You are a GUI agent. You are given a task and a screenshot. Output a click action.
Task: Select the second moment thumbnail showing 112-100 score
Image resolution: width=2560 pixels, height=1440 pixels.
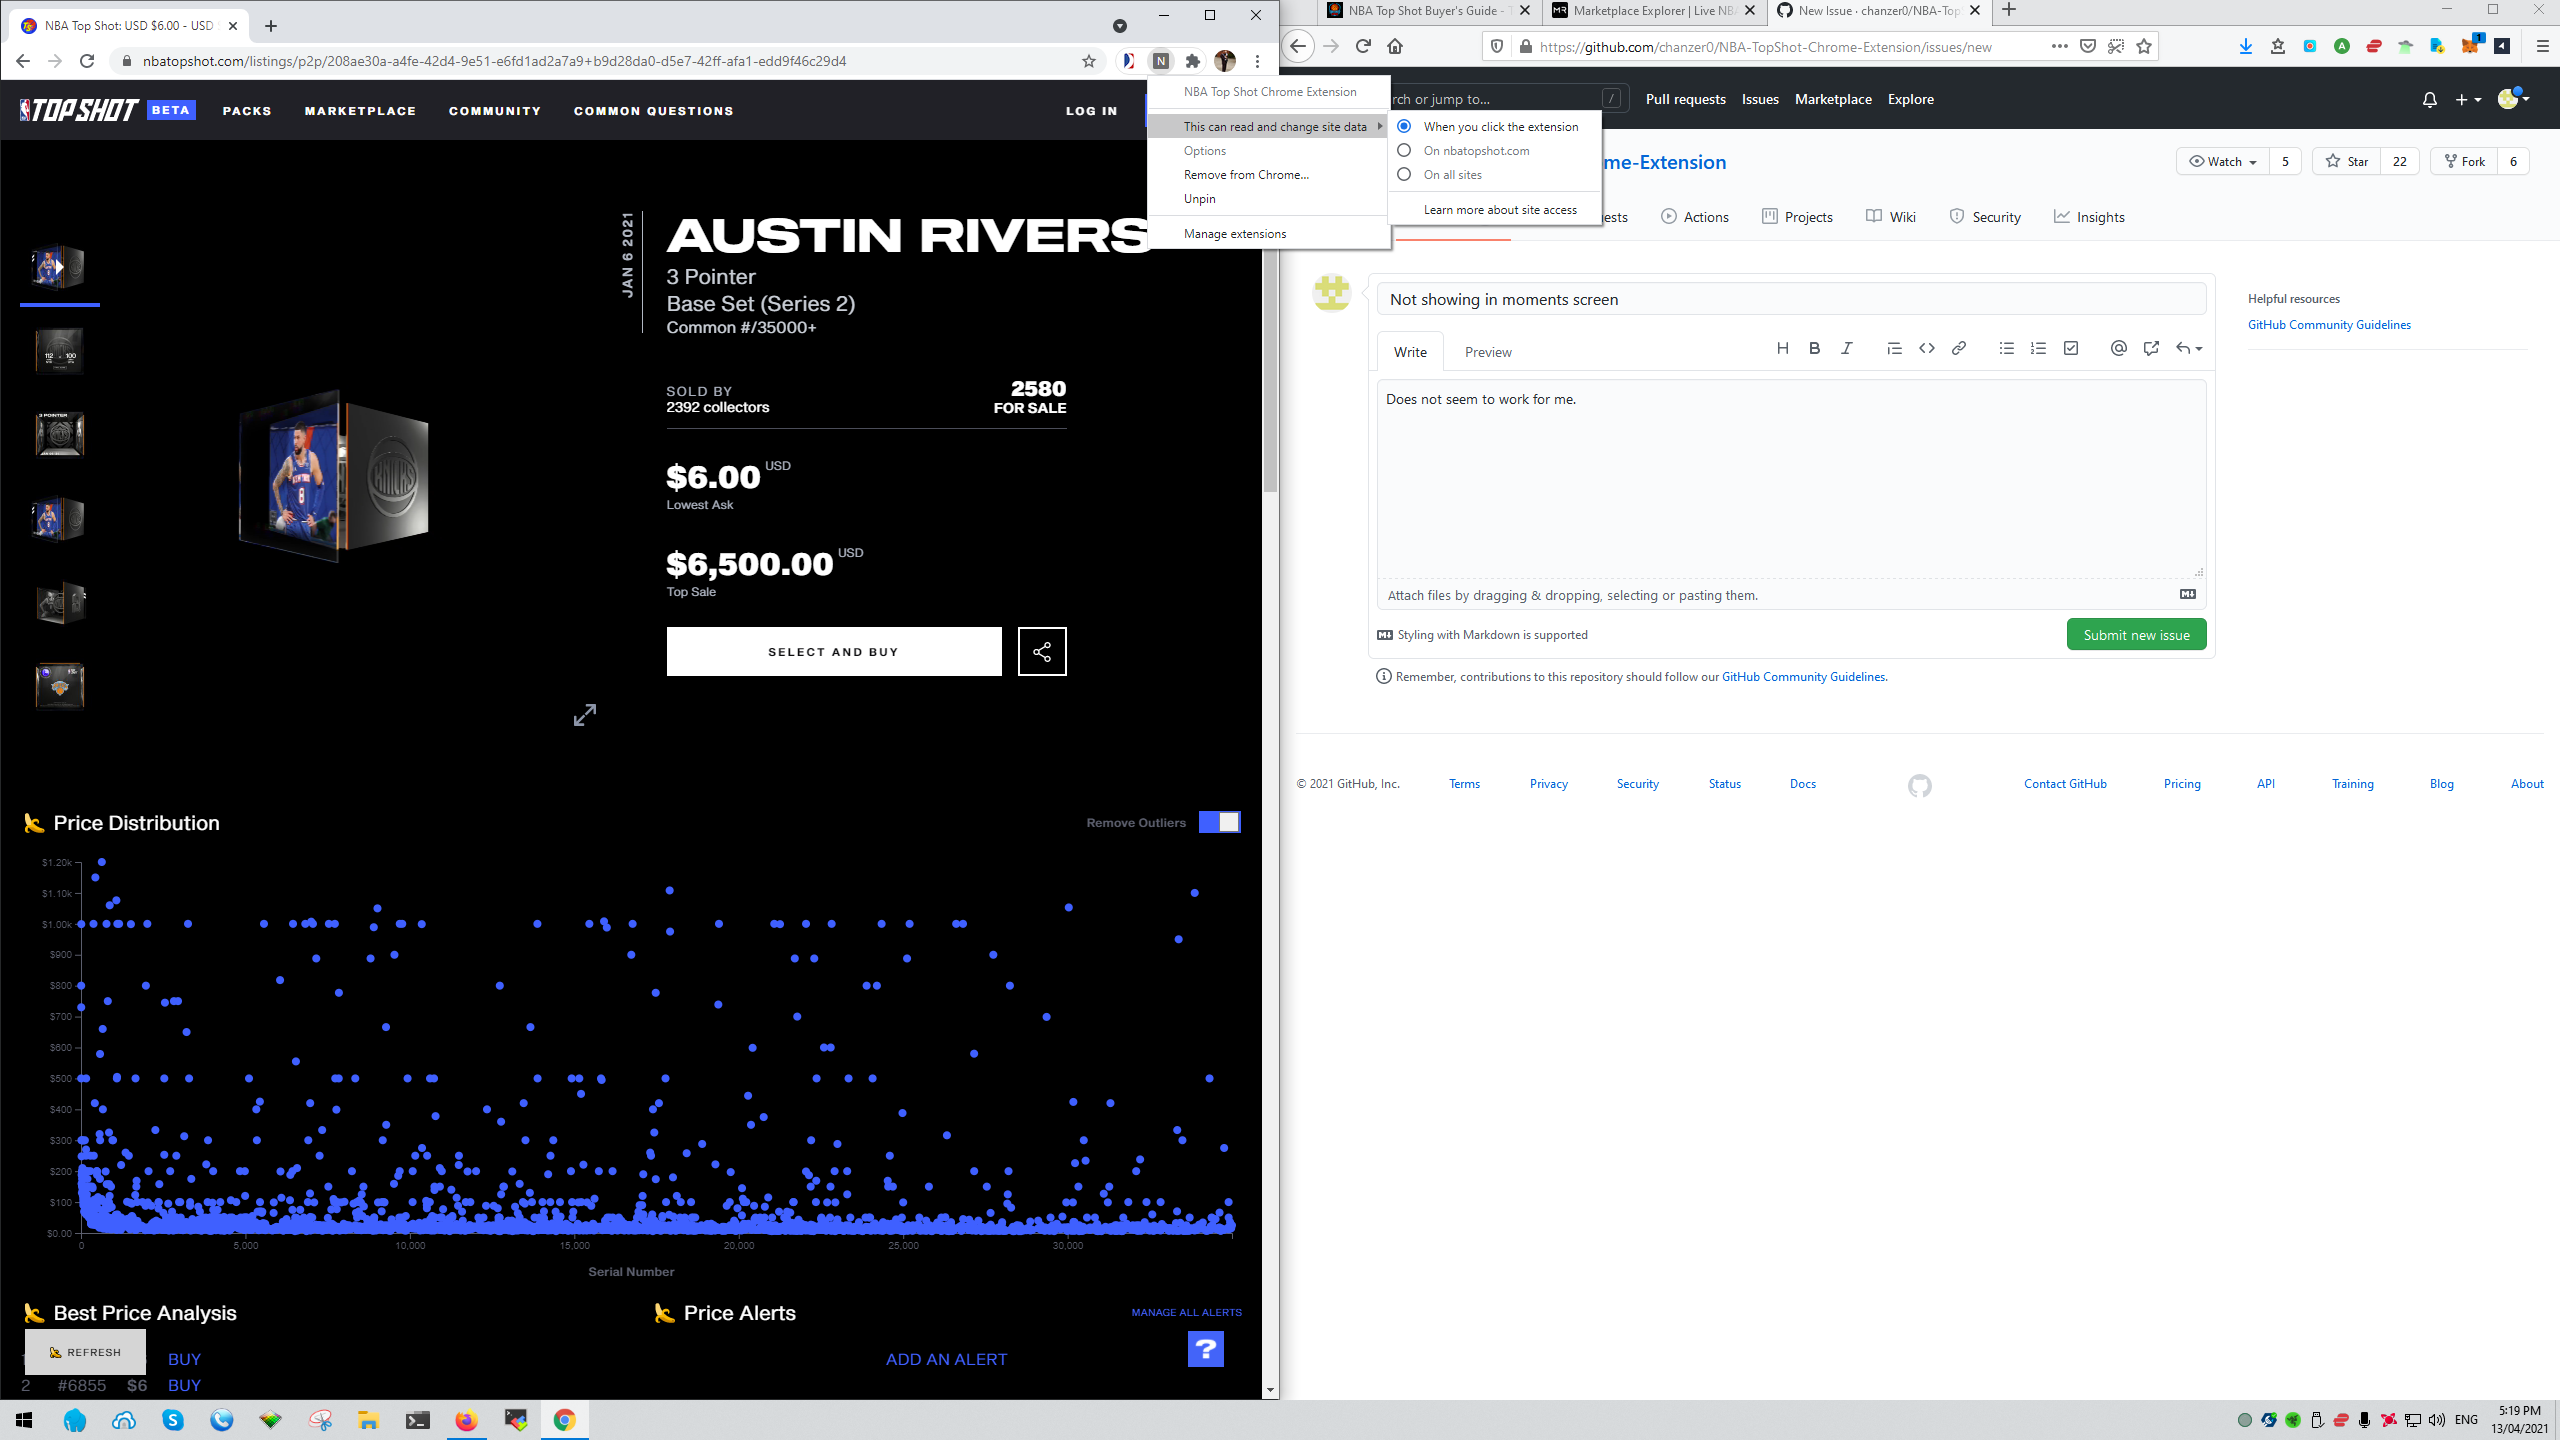click(59, 351)
